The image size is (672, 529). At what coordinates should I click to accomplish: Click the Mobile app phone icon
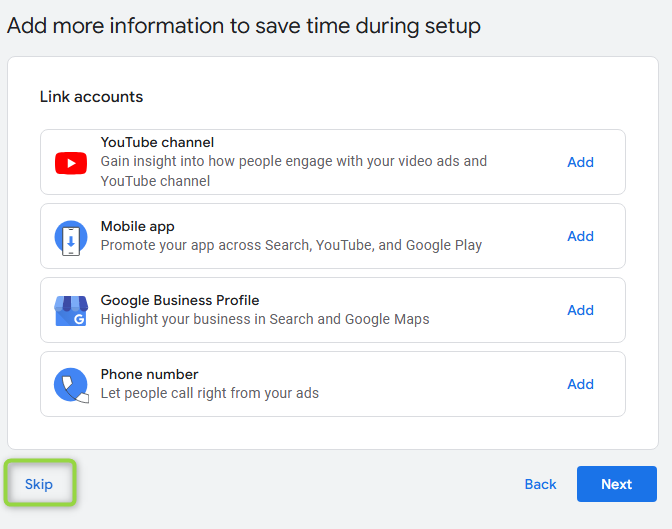71,238
